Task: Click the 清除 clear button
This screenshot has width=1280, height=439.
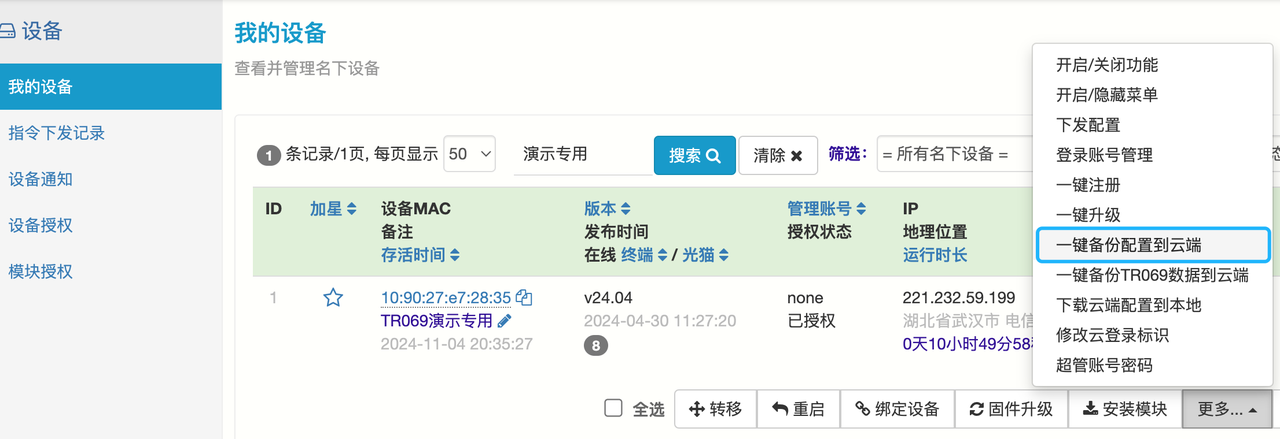Action: [x=777, y=155]
